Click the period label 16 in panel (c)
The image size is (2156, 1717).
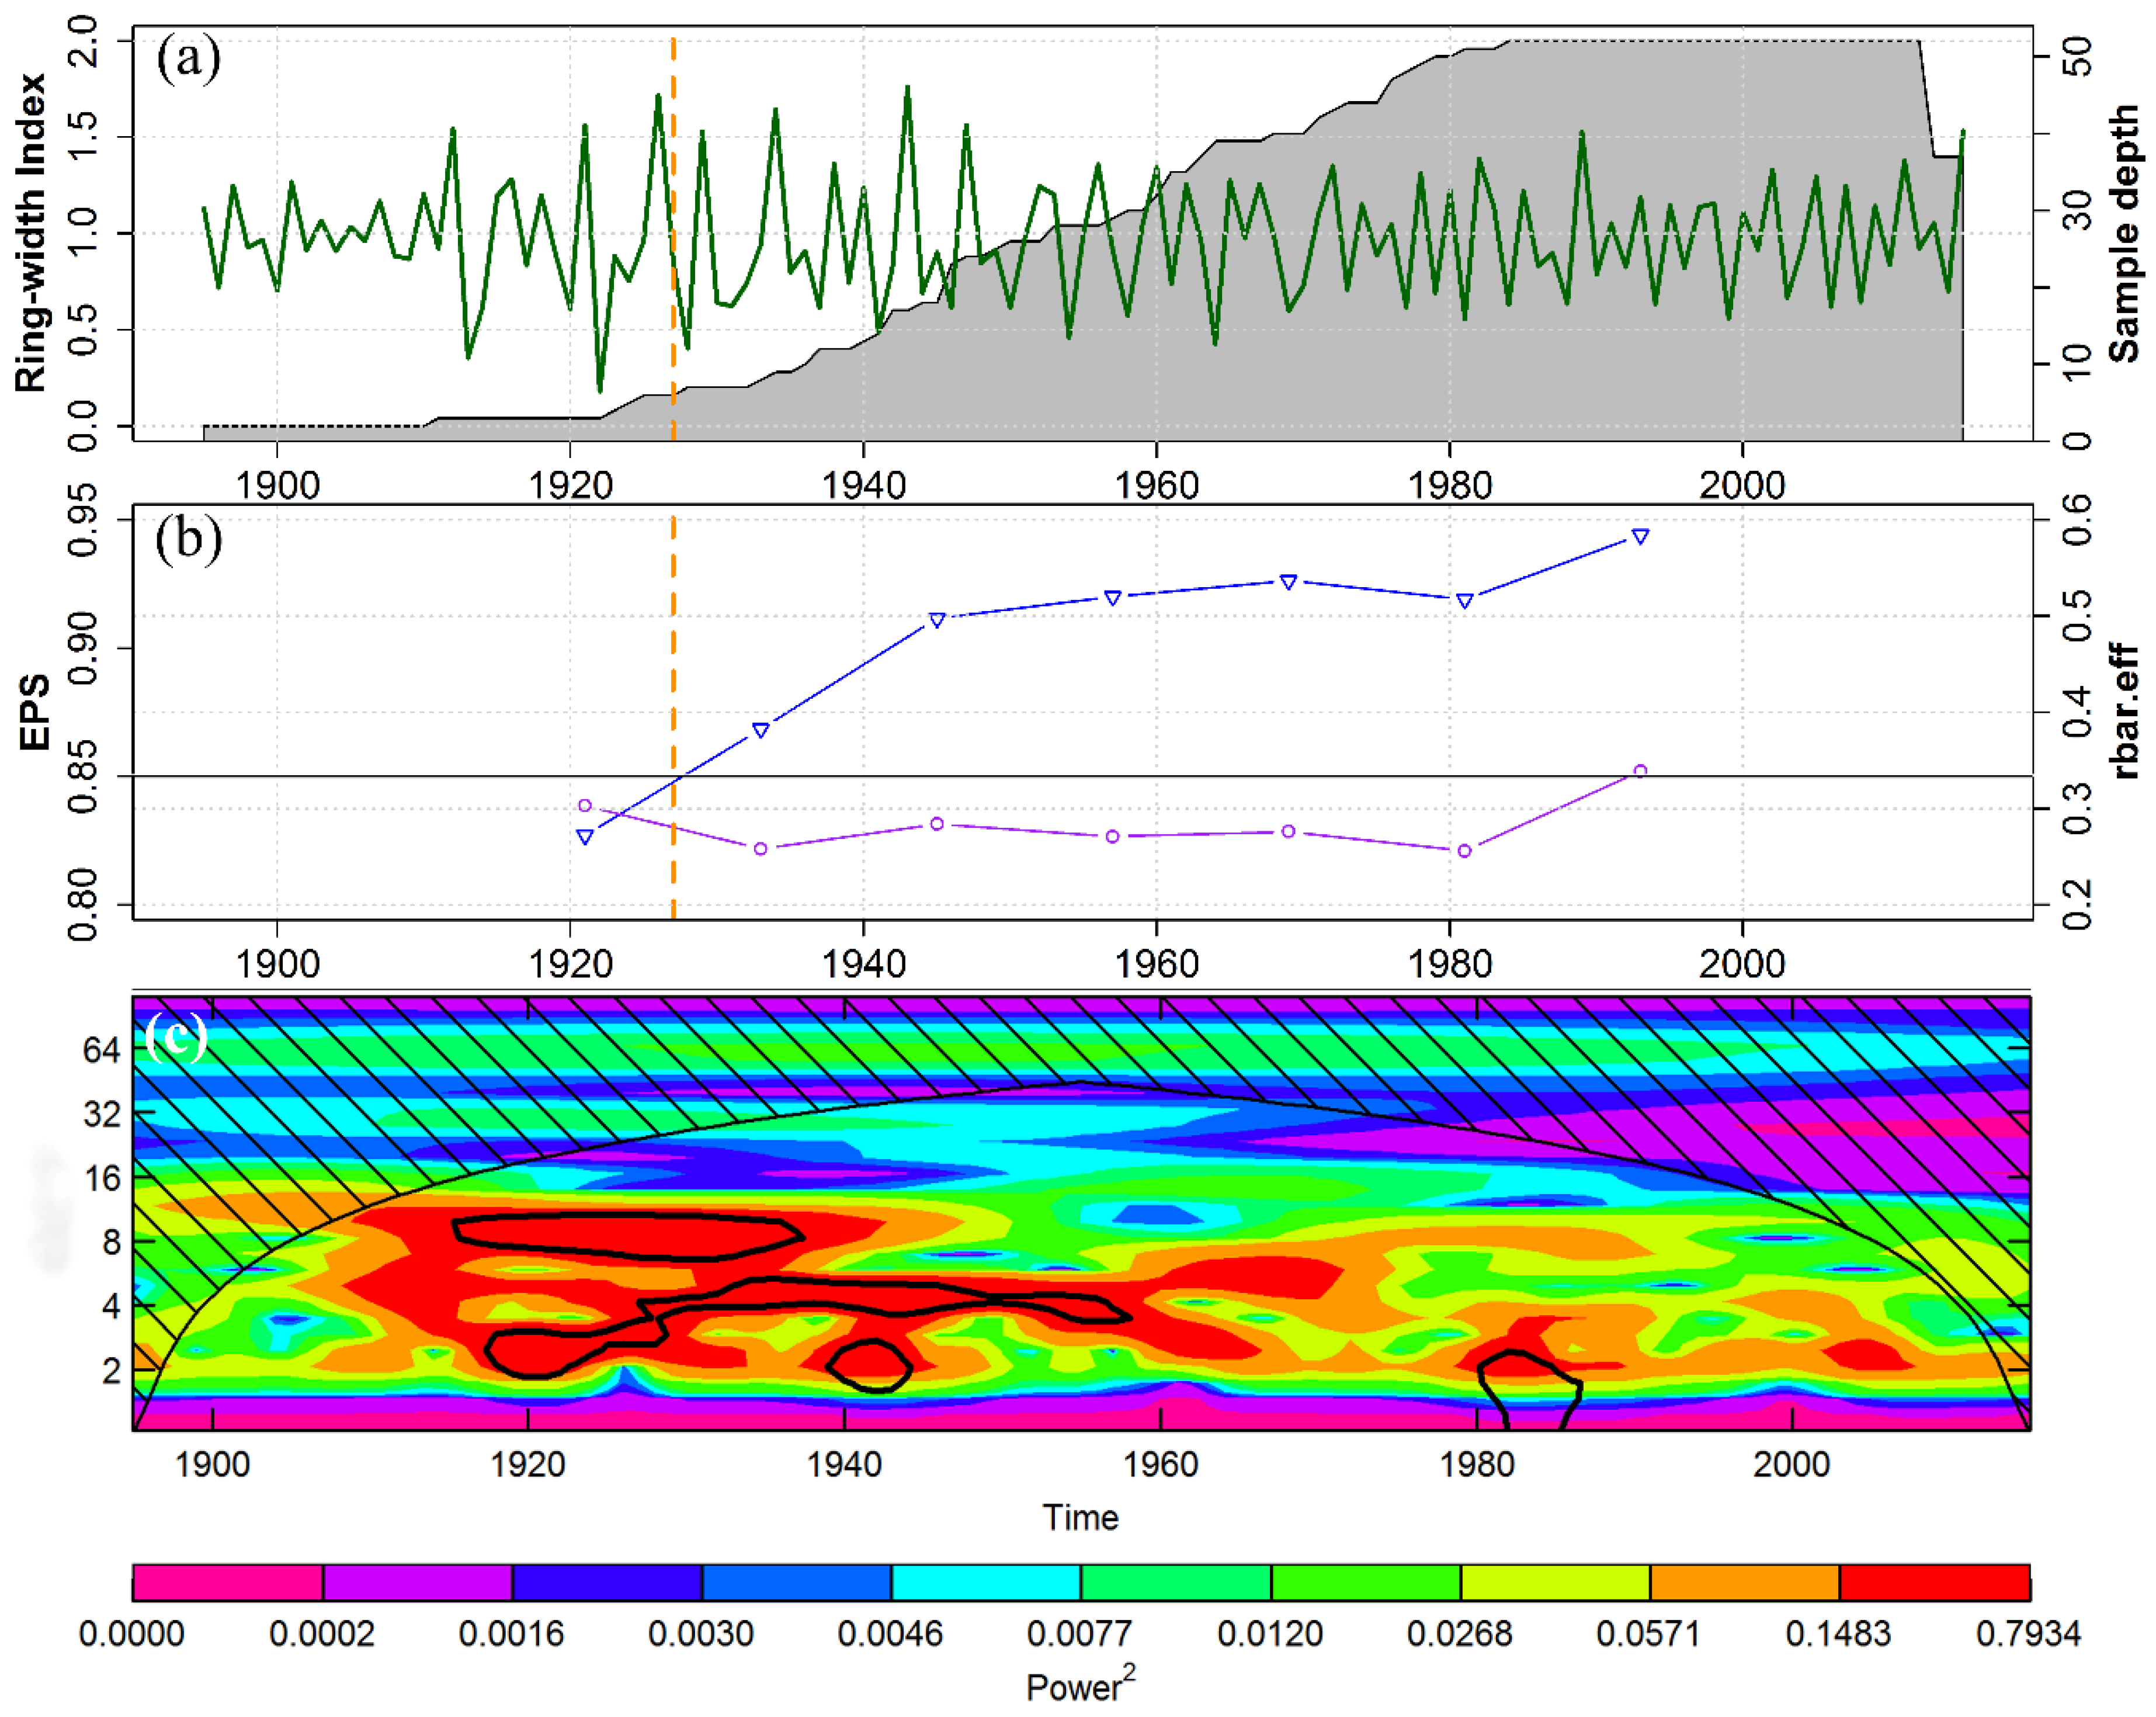pyautogui.click(x=101, y=1178)
